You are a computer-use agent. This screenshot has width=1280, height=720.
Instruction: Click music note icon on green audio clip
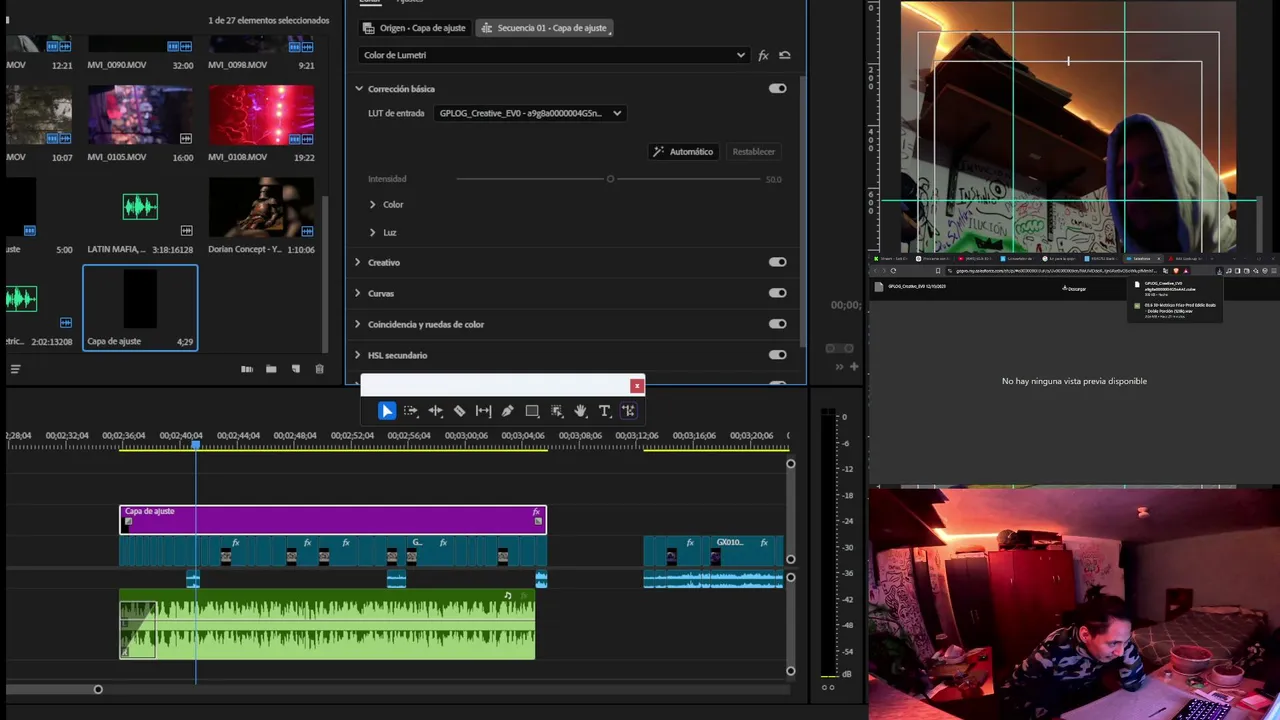[x=508, y=596]
